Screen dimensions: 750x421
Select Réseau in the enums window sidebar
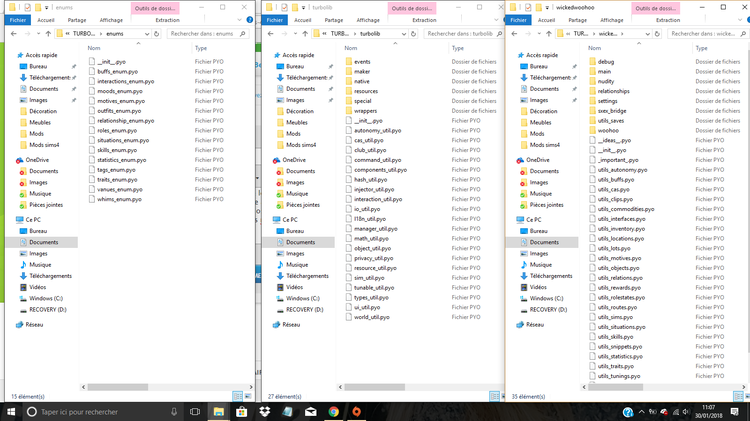(34, 324)
